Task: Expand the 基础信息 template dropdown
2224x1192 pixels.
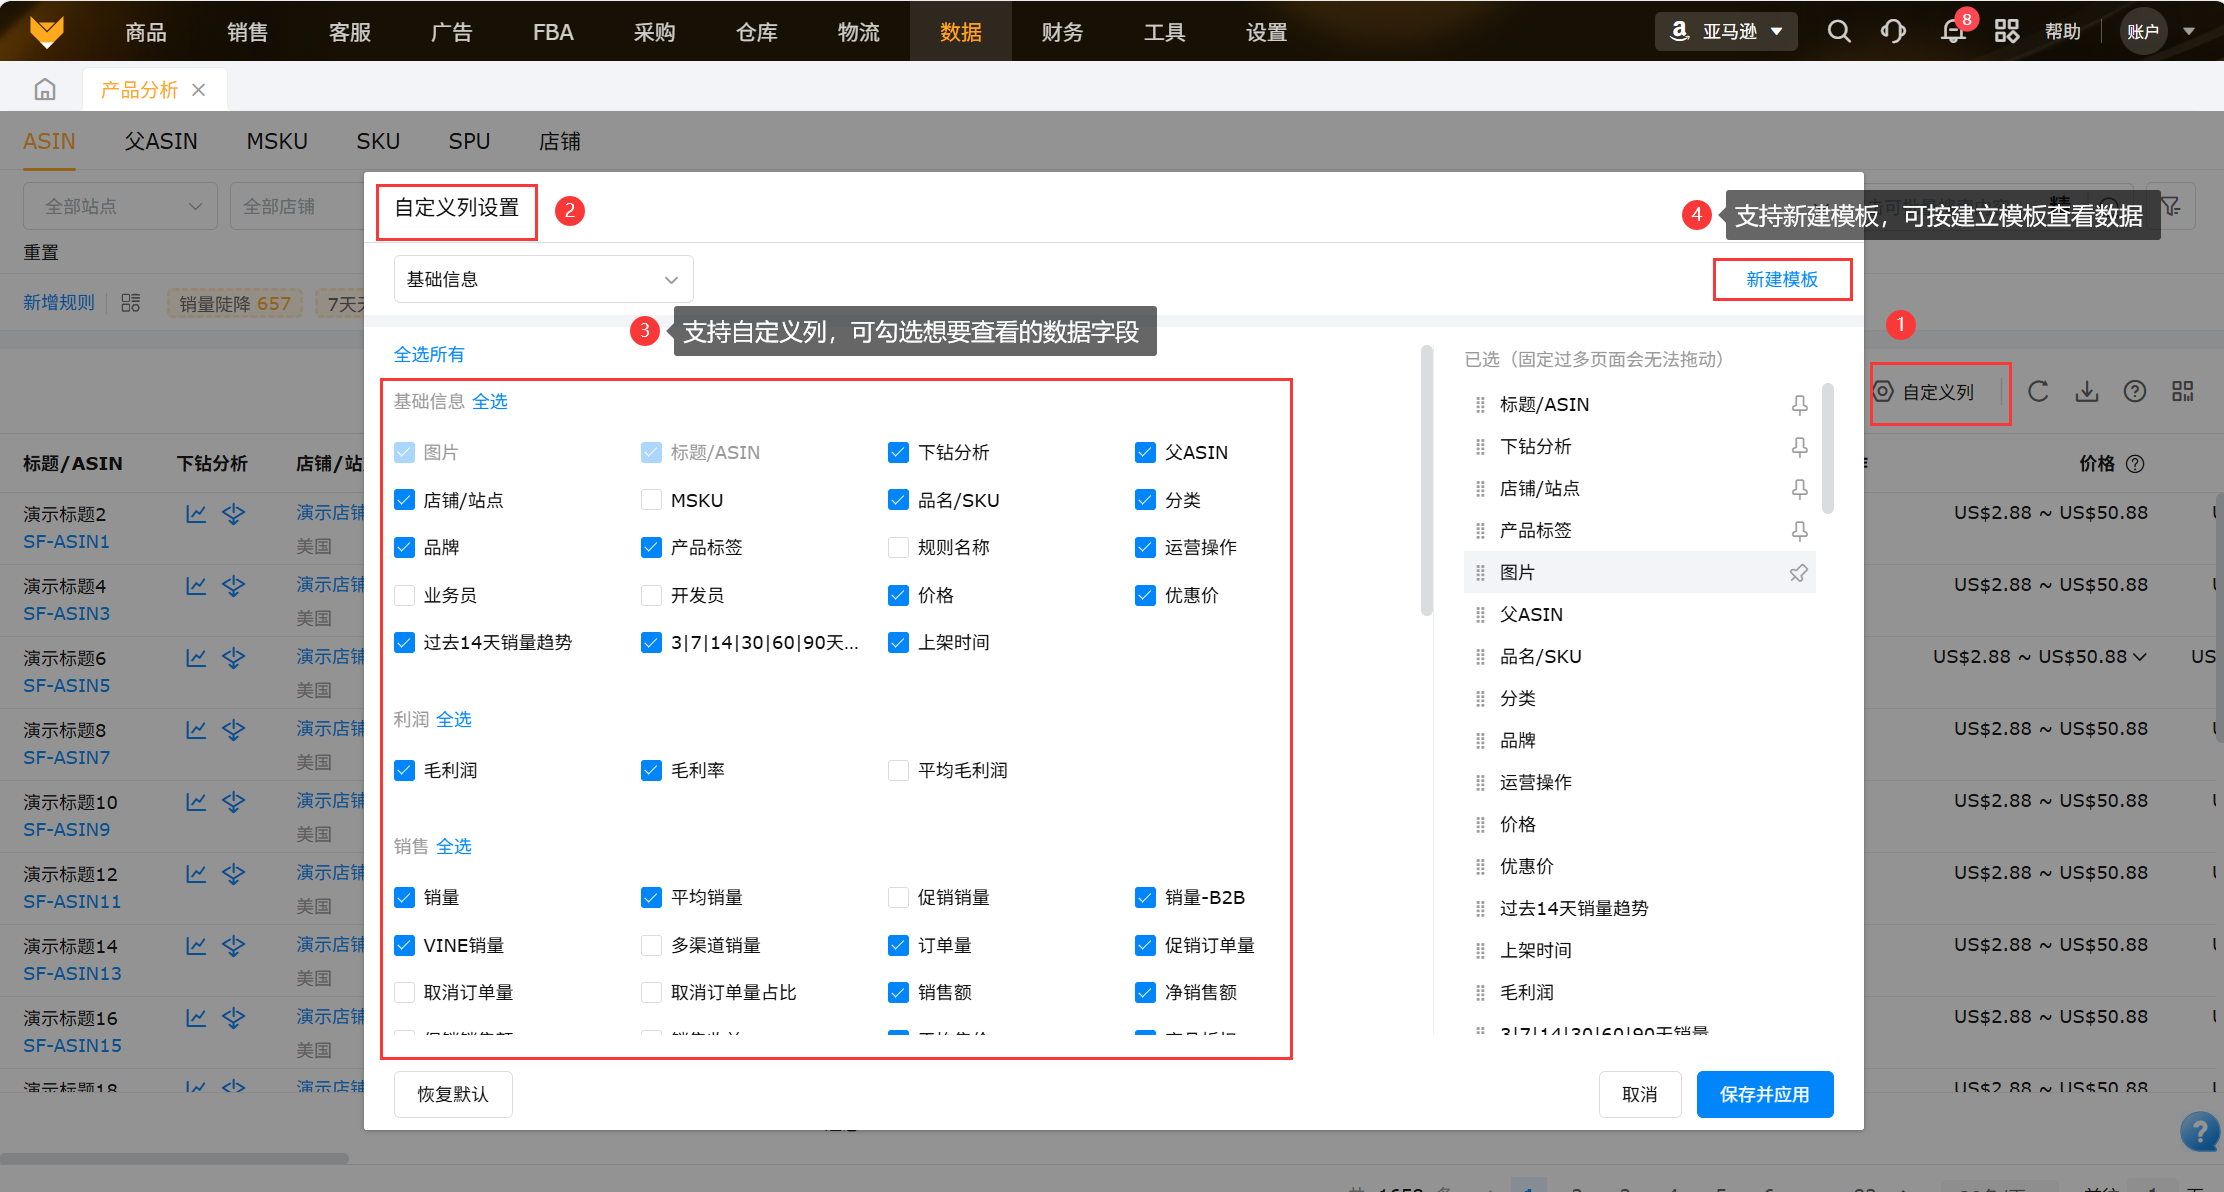Action: [543, 280]
